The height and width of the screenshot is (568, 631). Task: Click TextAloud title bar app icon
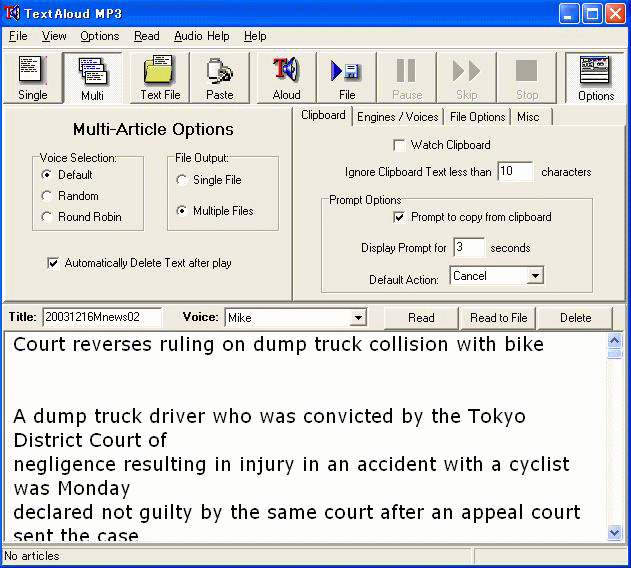pos(12,13)
